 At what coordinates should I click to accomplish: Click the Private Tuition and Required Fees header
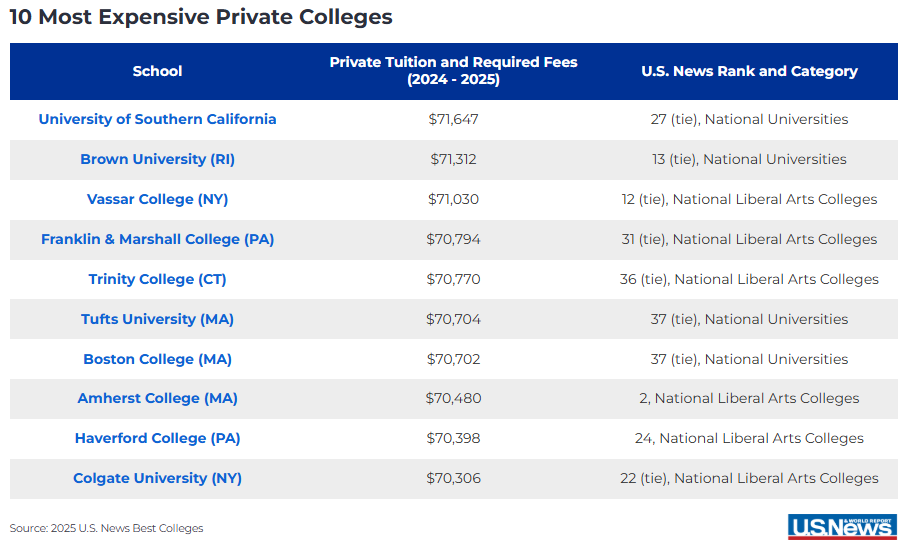[453, 71]
